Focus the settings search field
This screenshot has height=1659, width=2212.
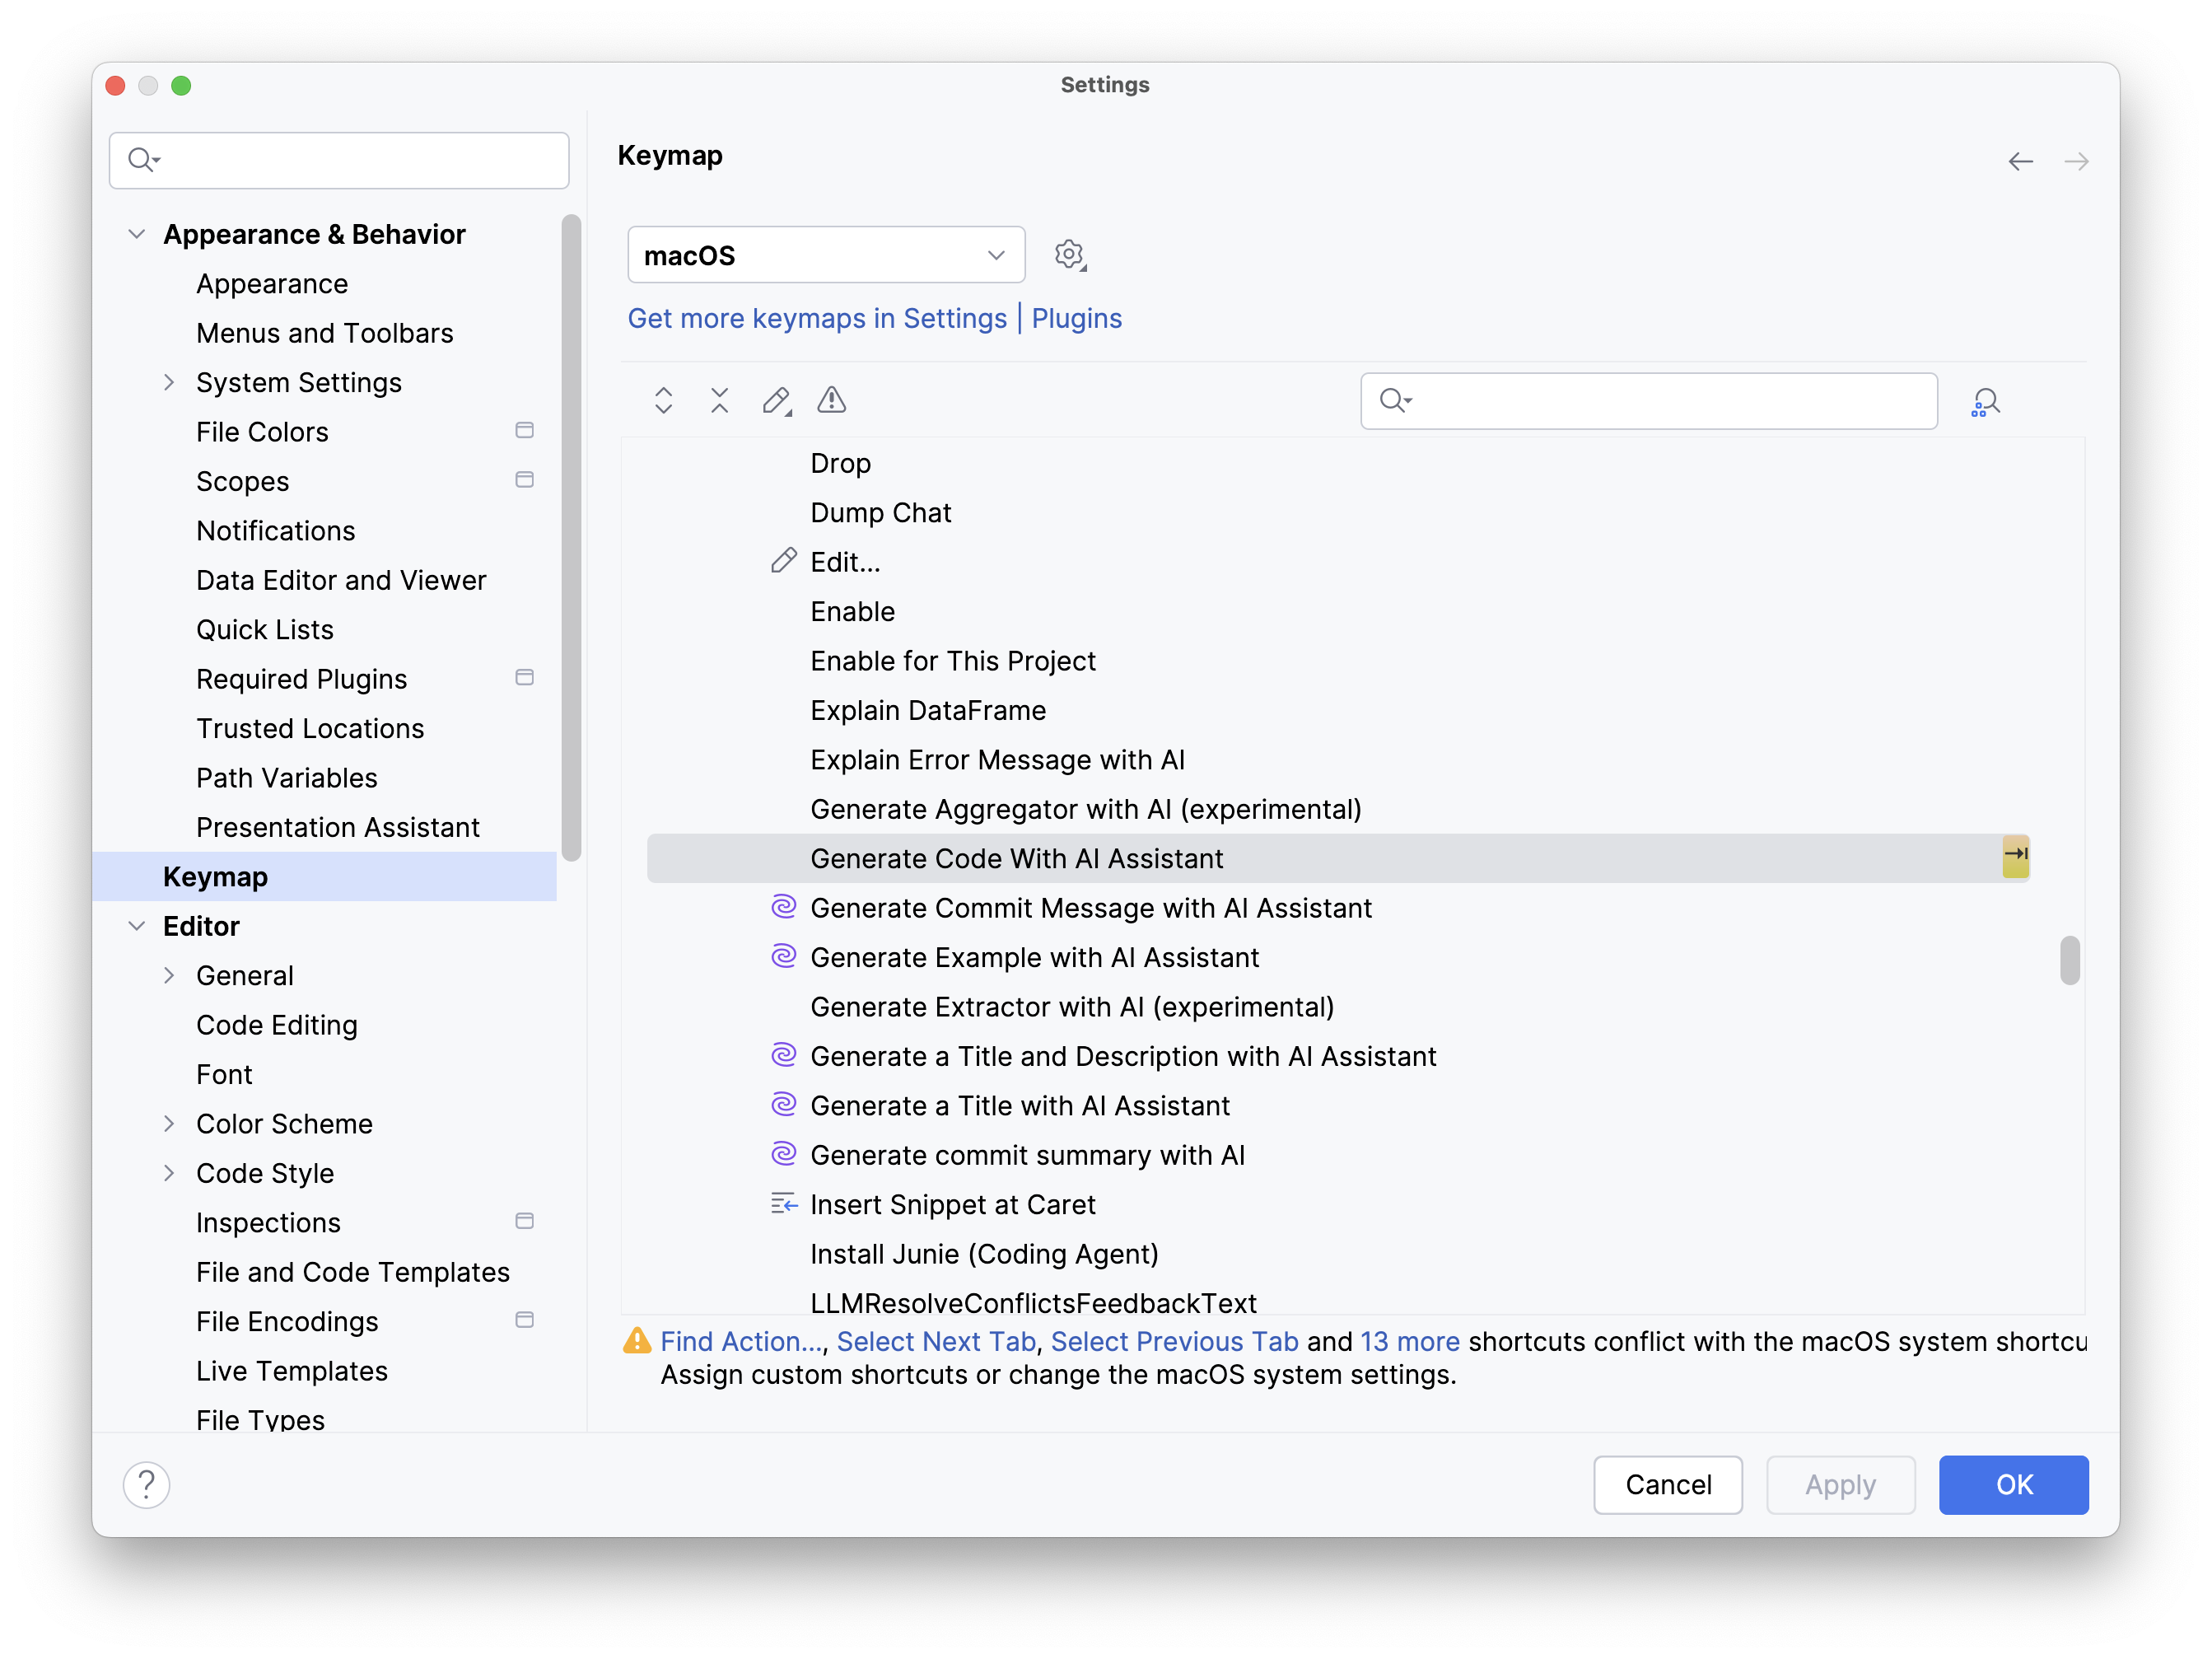tap(339, 160)
